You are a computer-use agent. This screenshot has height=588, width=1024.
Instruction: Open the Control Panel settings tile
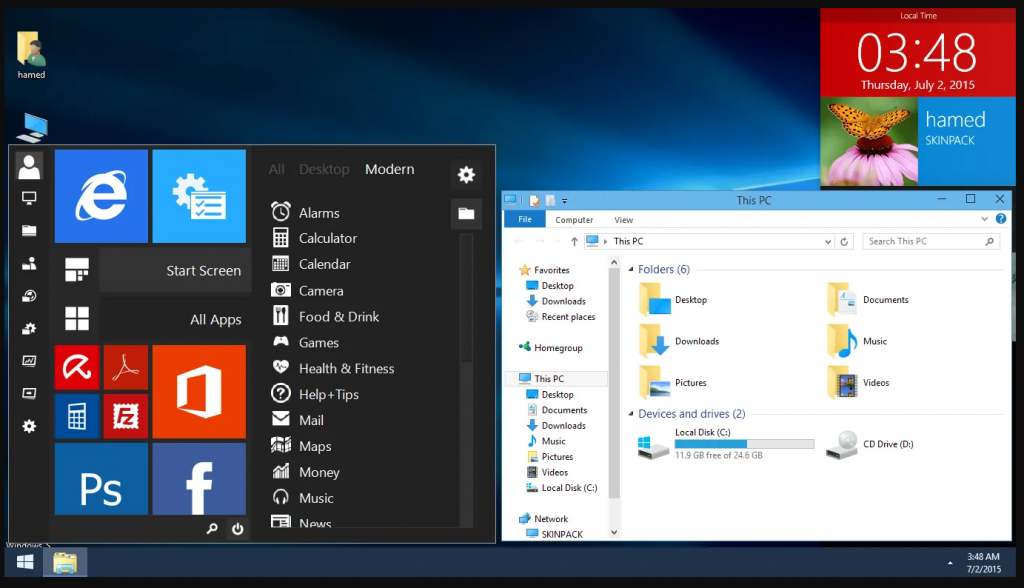(199, 196)
